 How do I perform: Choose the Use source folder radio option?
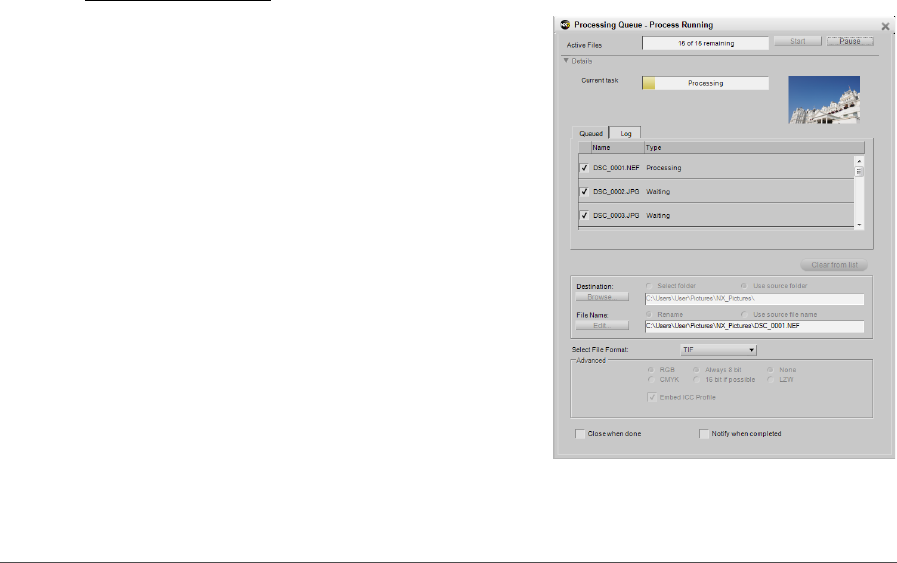tap(744, 286)
